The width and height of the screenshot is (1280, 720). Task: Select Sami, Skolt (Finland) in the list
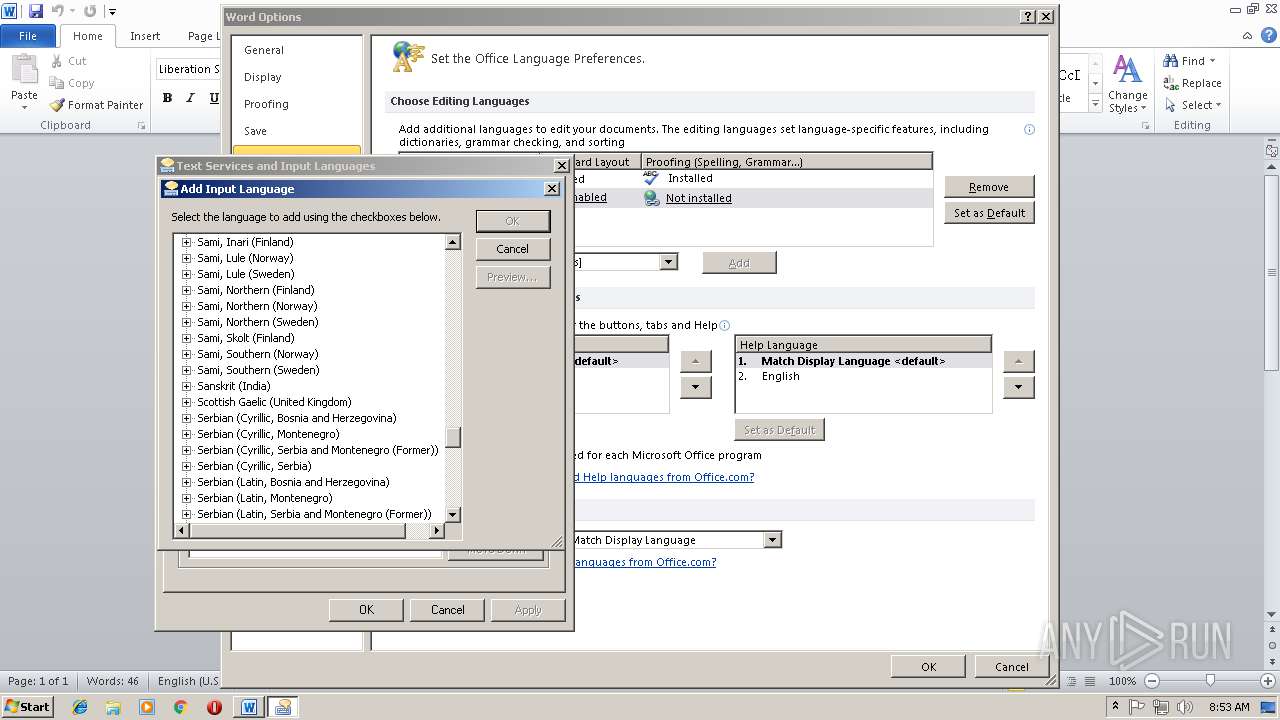tap(245, 338)
